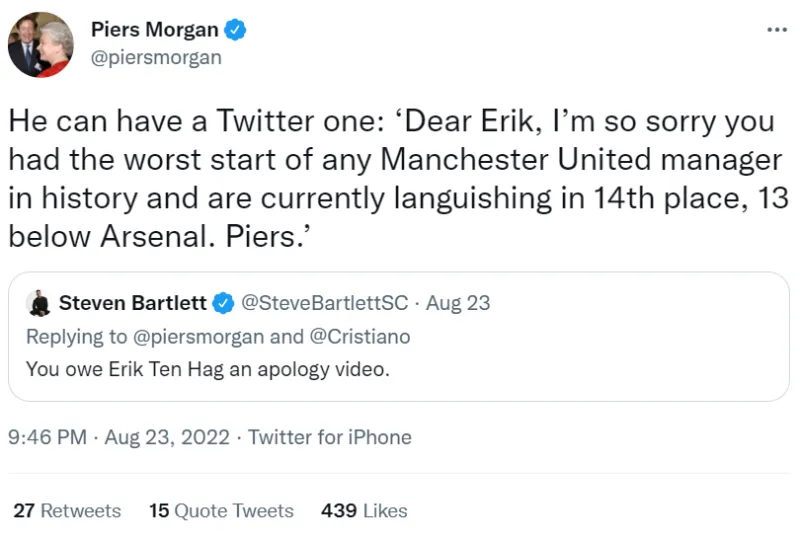Click the 9:46 PM Aug 23, 2022 timestamp

click(119, 437)
